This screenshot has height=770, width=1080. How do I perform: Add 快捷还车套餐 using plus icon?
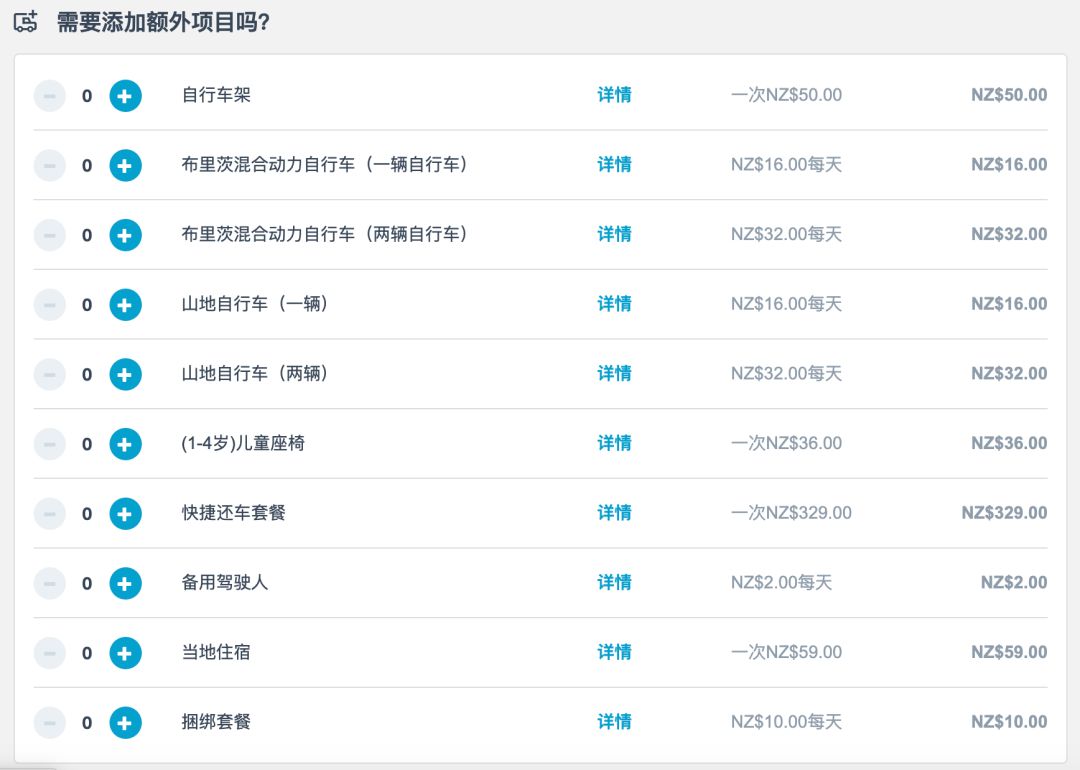pos(125,513)
